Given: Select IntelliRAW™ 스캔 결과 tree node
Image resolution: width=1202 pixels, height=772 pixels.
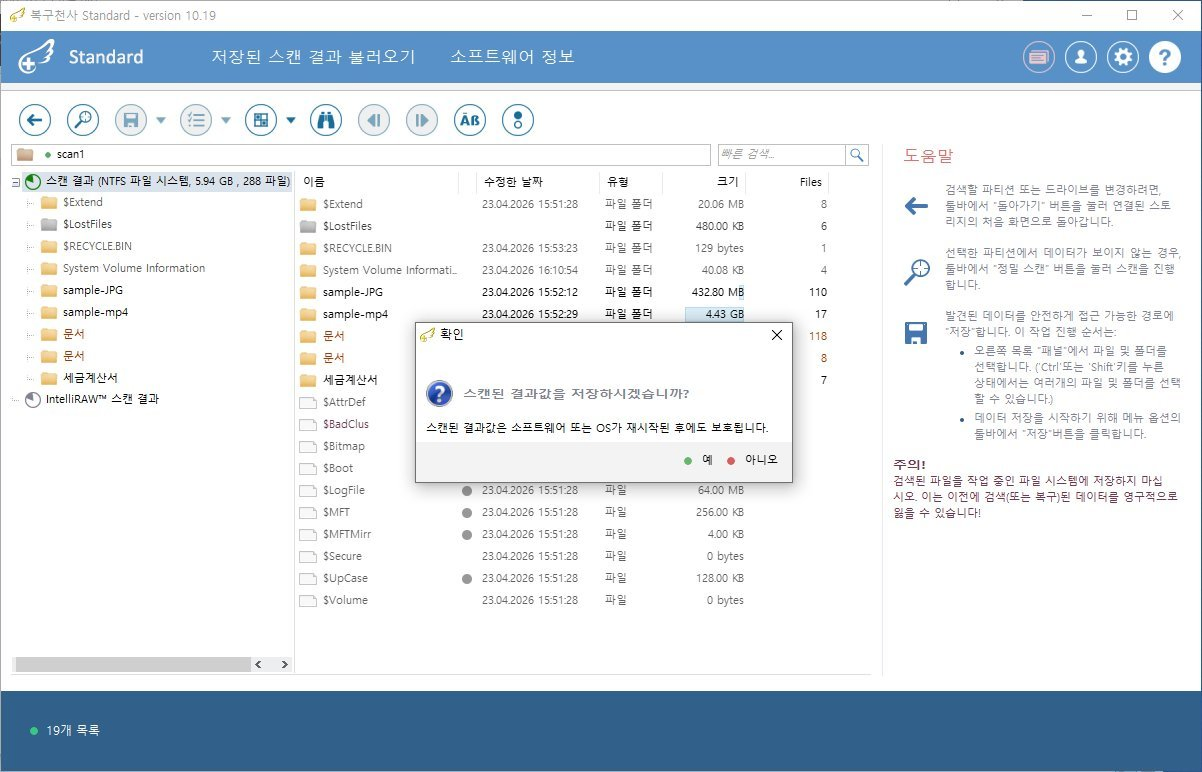Looking at the screenshot, I should (103, 399).
